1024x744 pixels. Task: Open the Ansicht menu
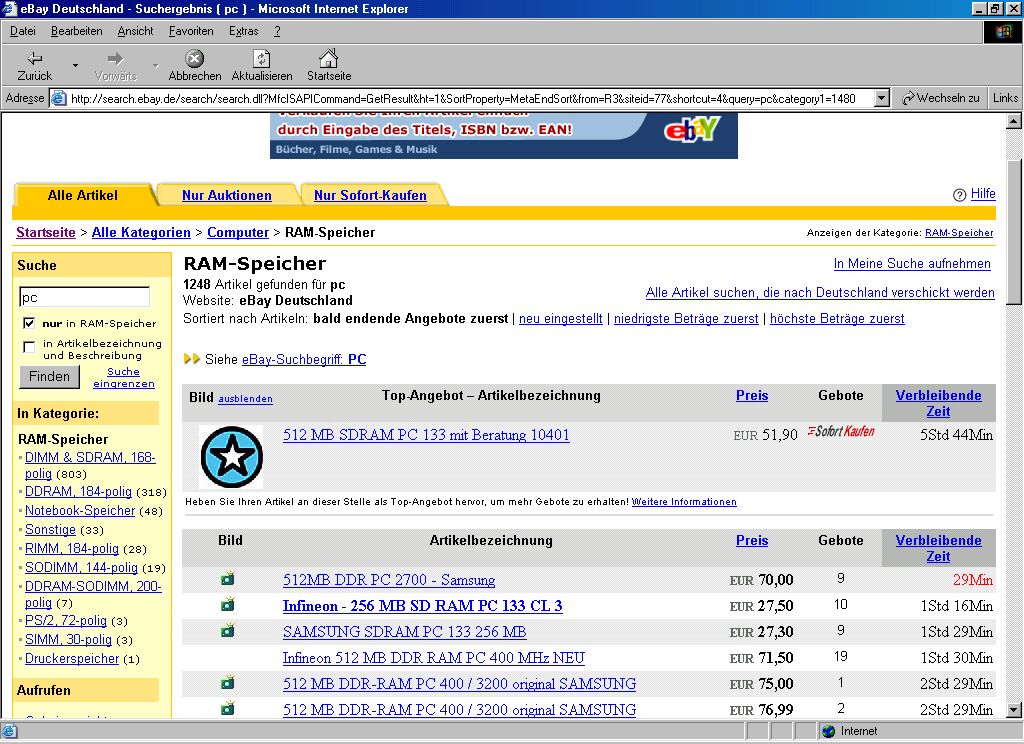[x=135, y=31]
